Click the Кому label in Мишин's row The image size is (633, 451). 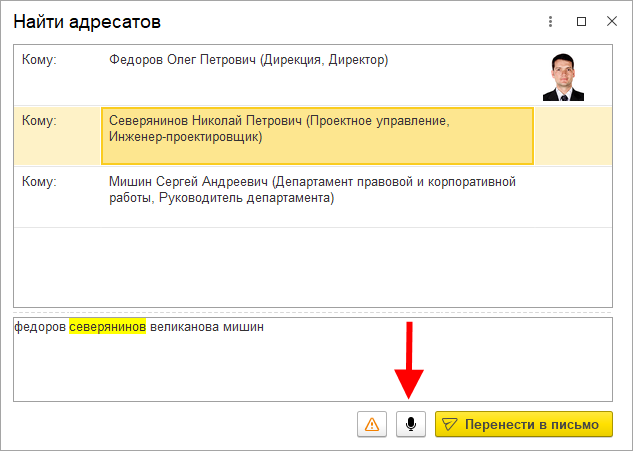(39, 182)
